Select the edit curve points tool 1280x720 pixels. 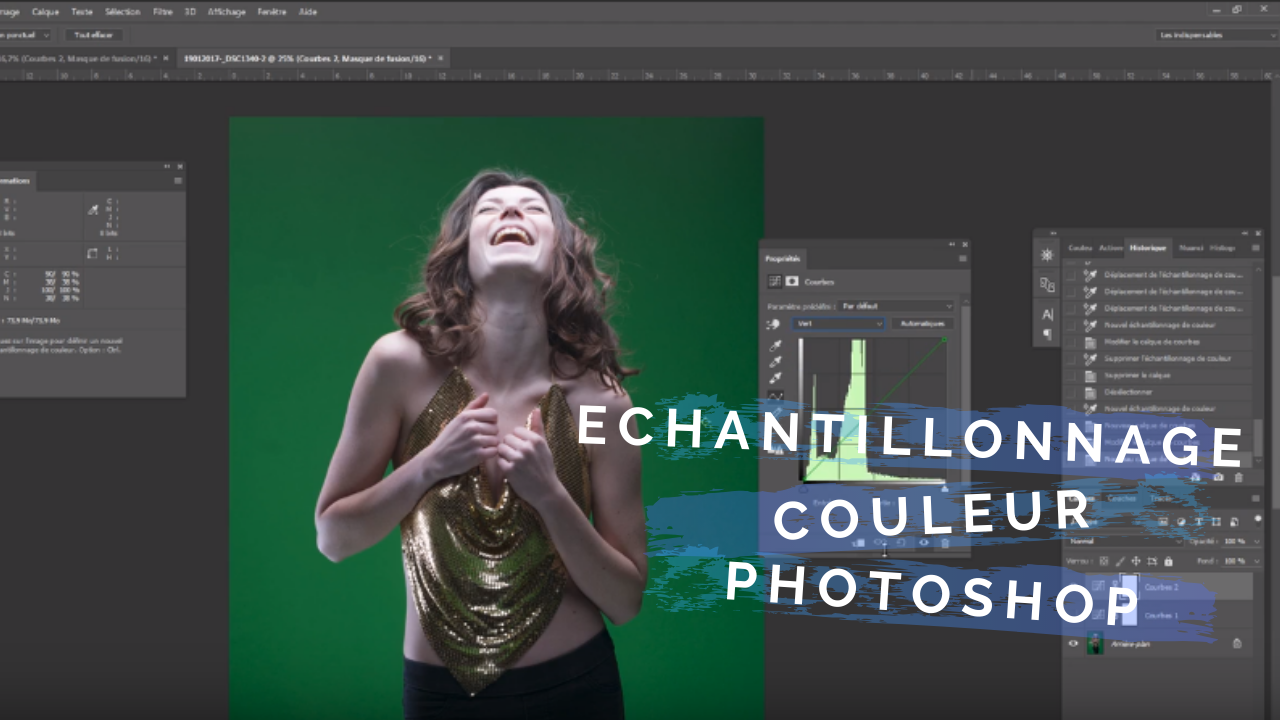point(775,396)
